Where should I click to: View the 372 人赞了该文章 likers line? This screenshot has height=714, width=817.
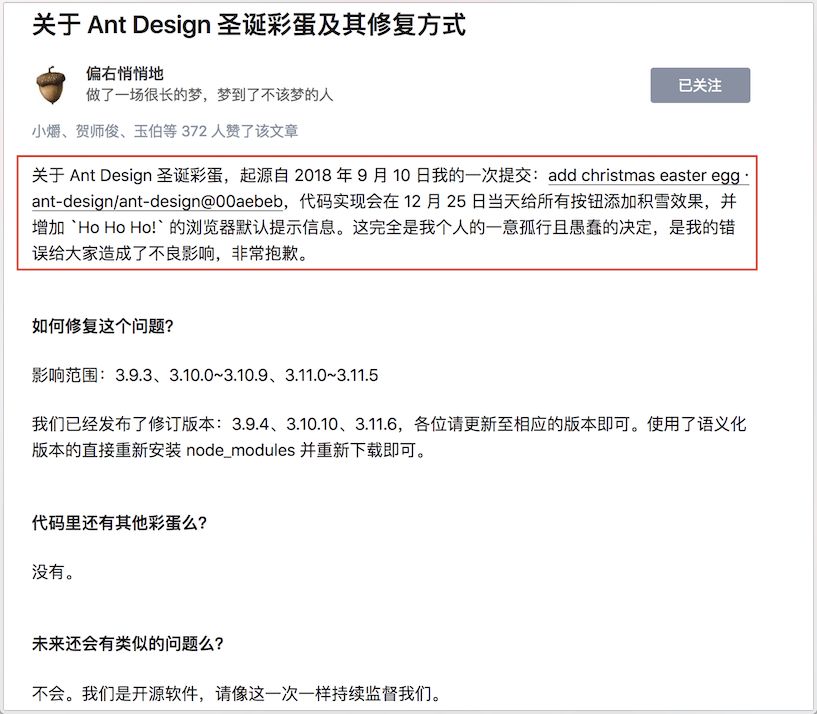[165, 130]
